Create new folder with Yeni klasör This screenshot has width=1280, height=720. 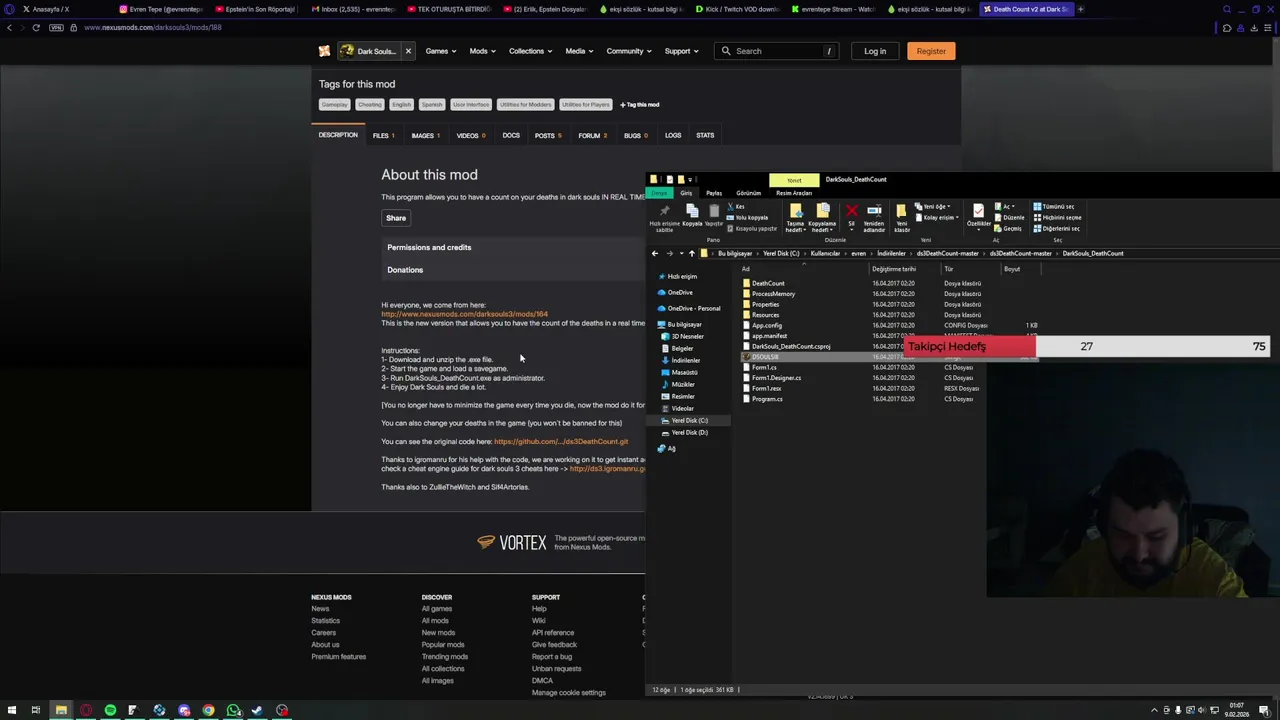(902, 218)
